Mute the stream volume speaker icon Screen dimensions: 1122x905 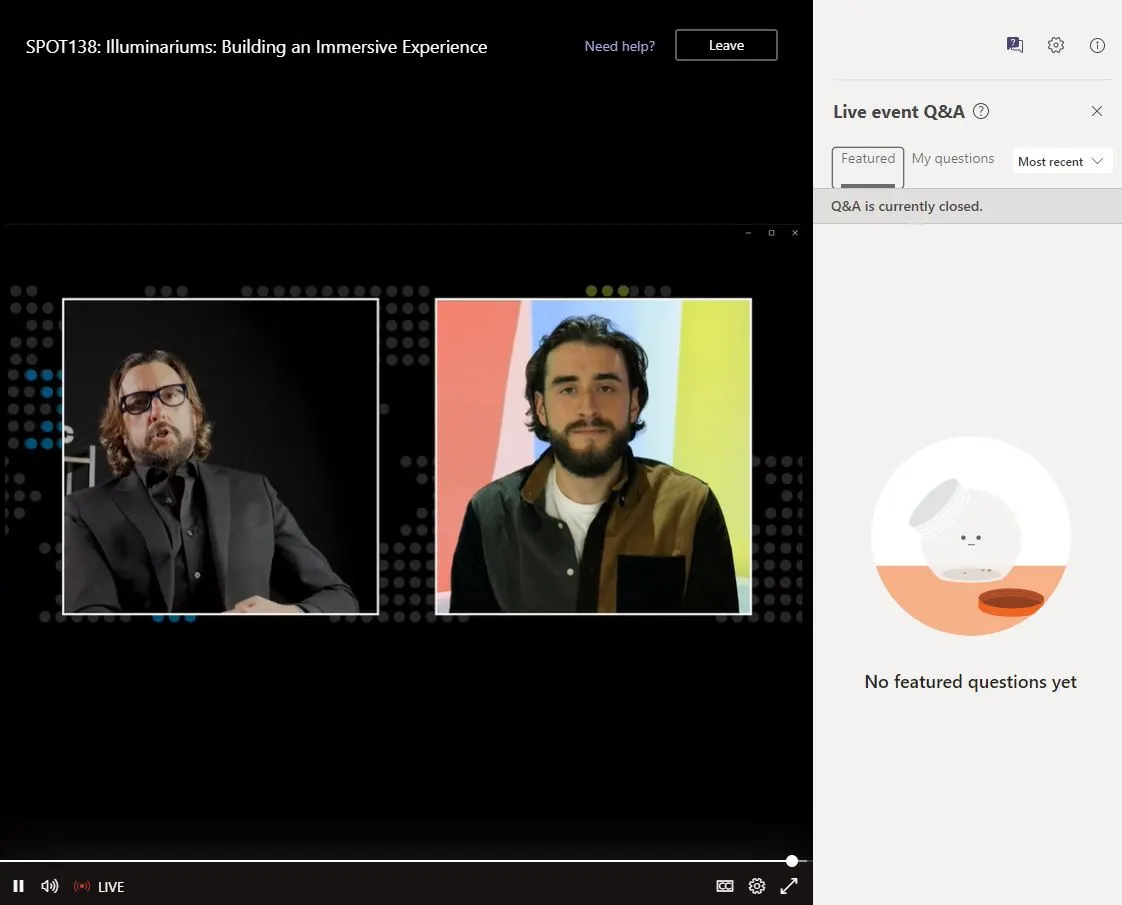click(x=49, y=886)
